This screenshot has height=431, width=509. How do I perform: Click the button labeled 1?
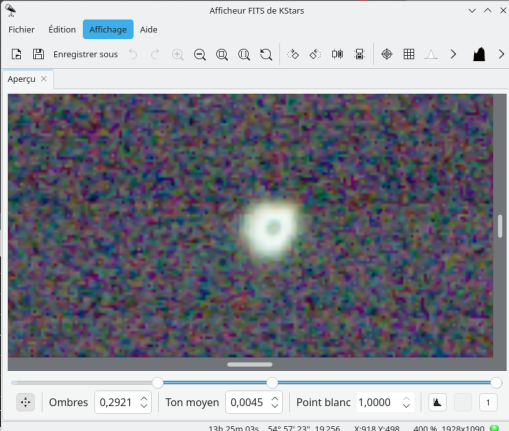488,402
